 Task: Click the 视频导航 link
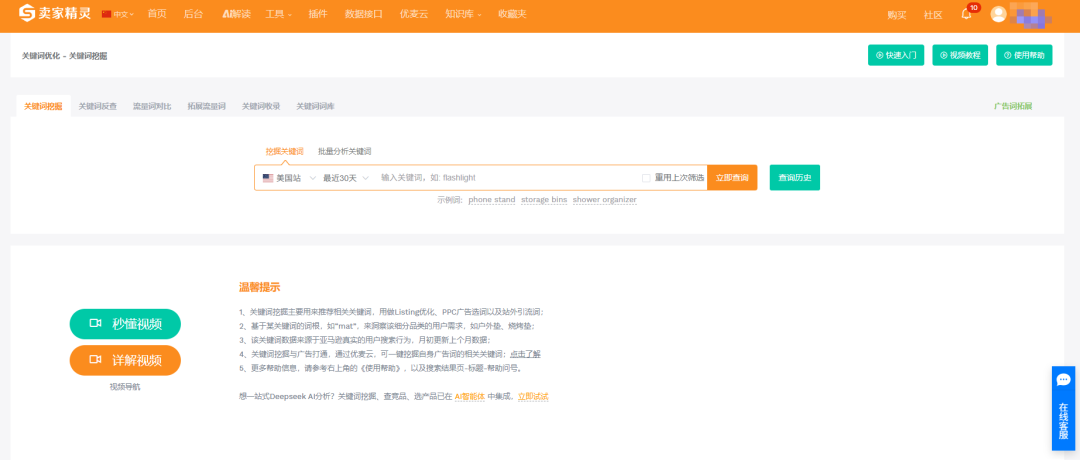click(x=125, y=387)
